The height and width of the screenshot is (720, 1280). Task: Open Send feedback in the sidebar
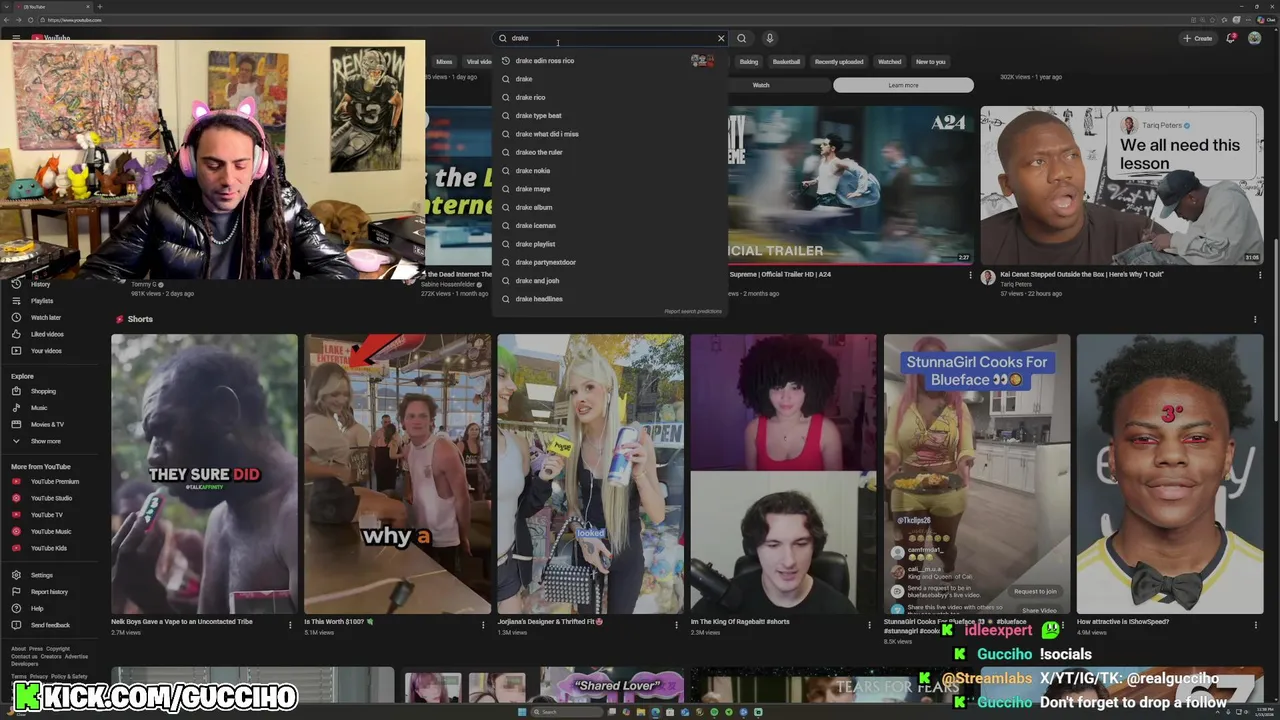(x=50, y=625)
